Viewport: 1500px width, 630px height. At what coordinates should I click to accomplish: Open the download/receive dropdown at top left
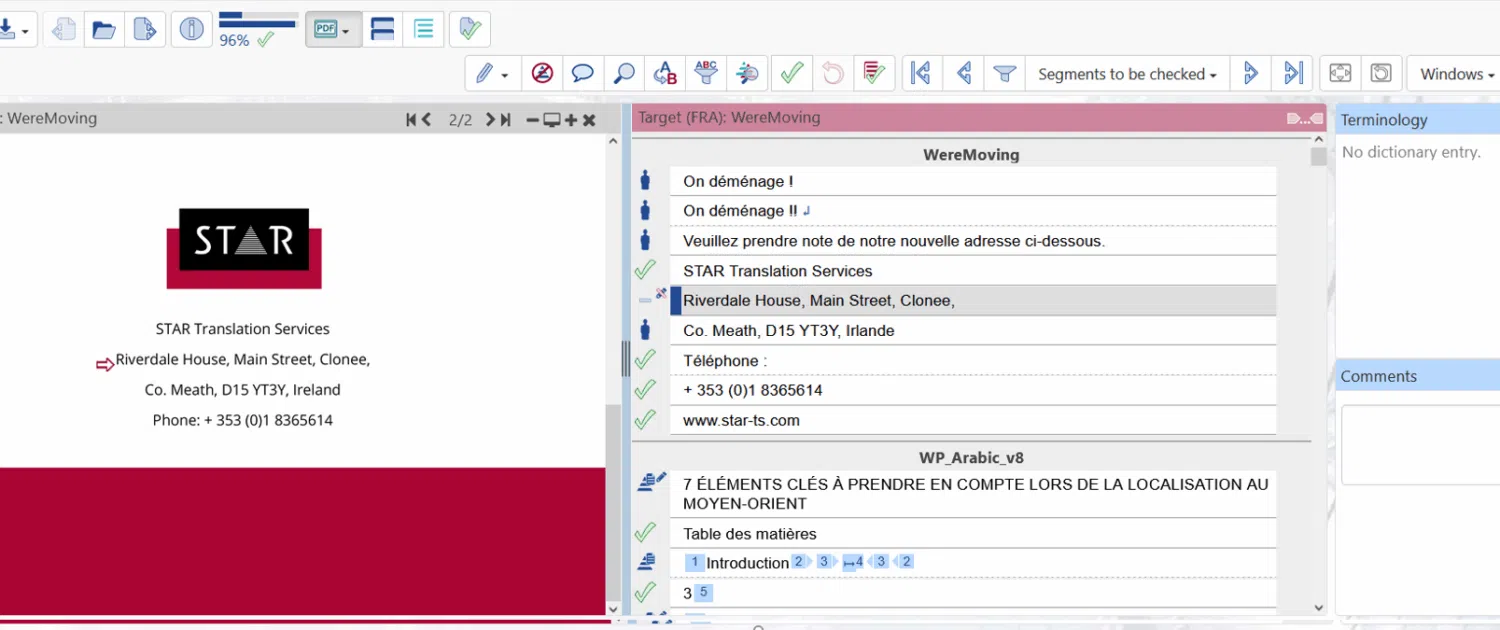(16, 29)
